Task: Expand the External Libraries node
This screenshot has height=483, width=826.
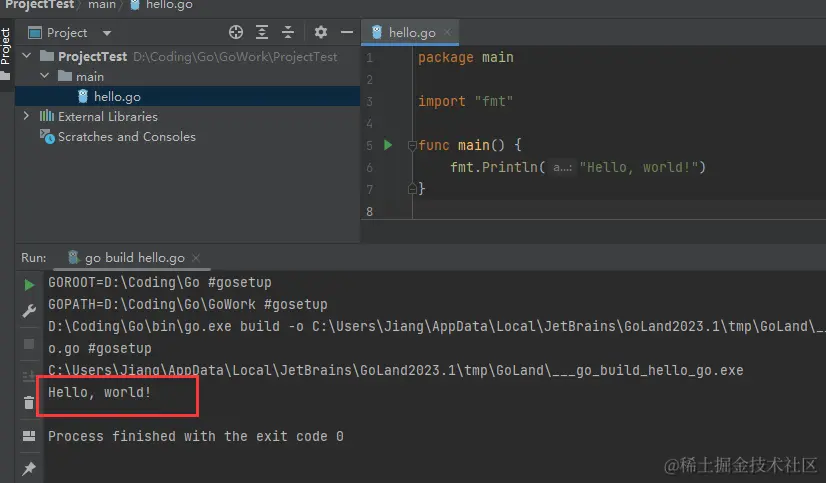Action: 26,115
